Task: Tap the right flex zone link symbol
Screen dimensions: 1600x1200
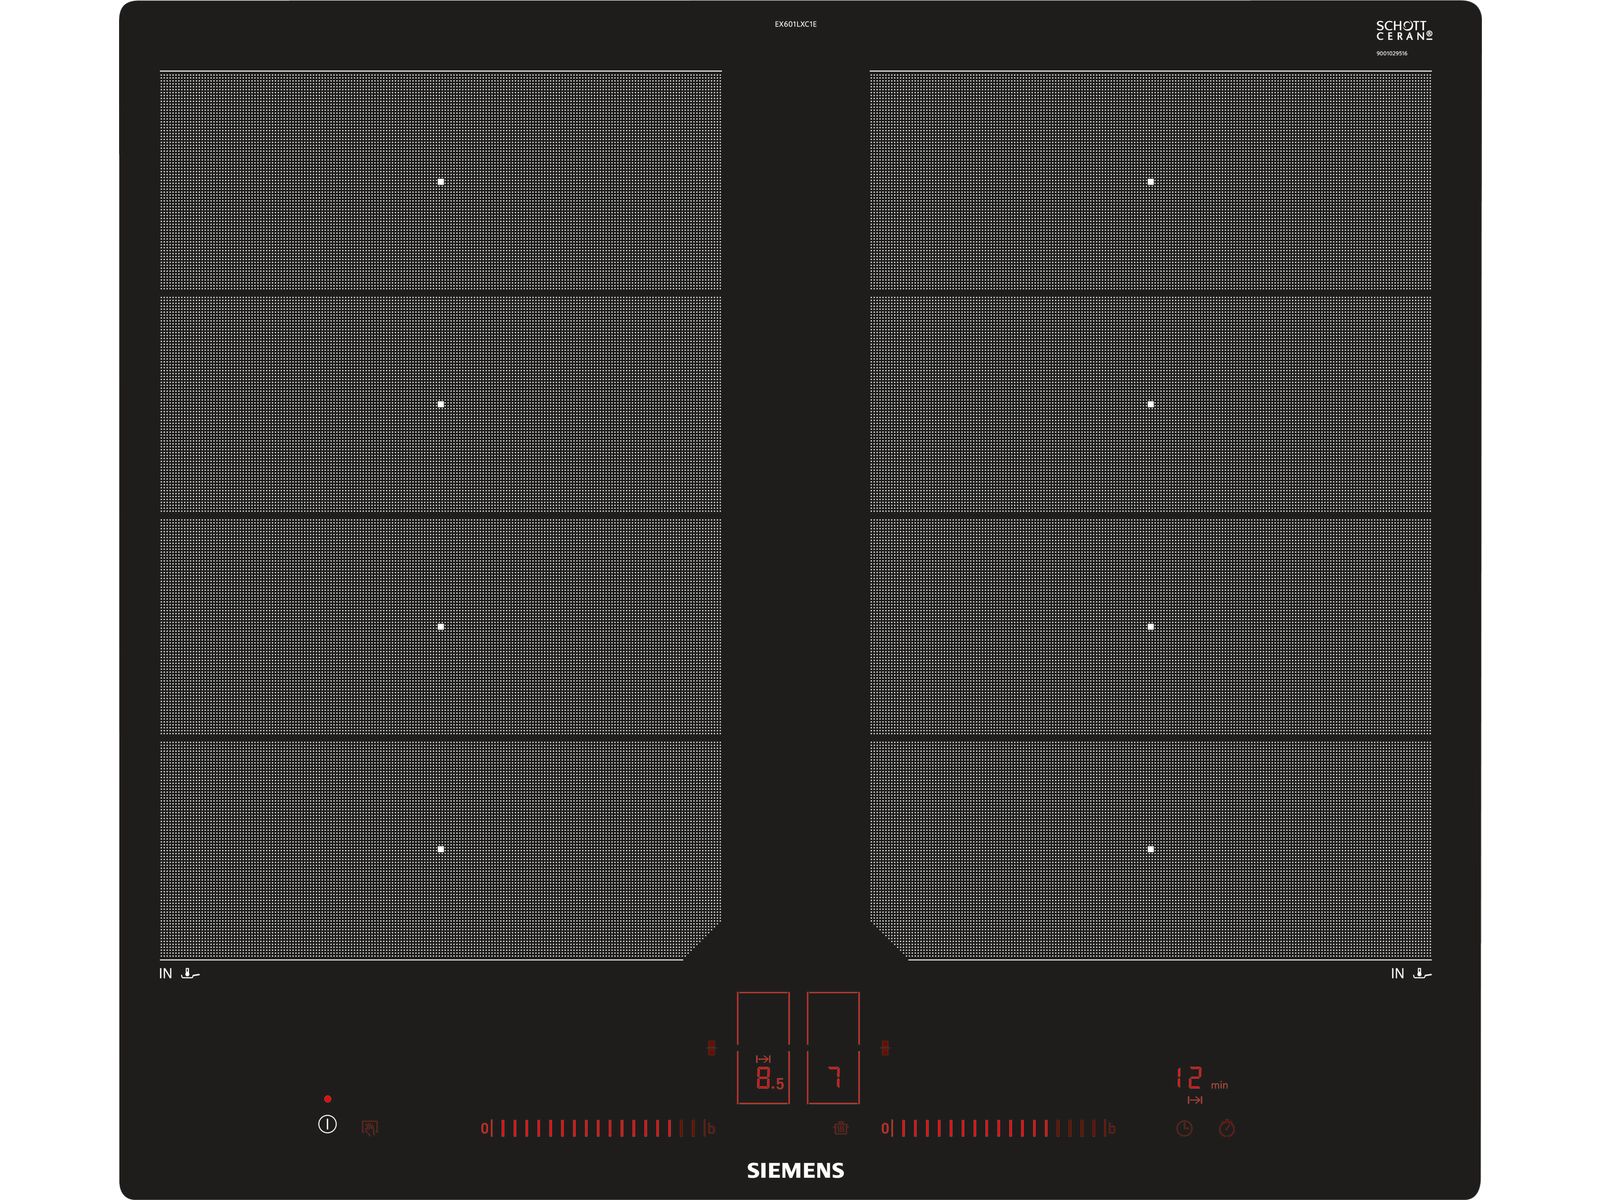Action: point(885,1048)
